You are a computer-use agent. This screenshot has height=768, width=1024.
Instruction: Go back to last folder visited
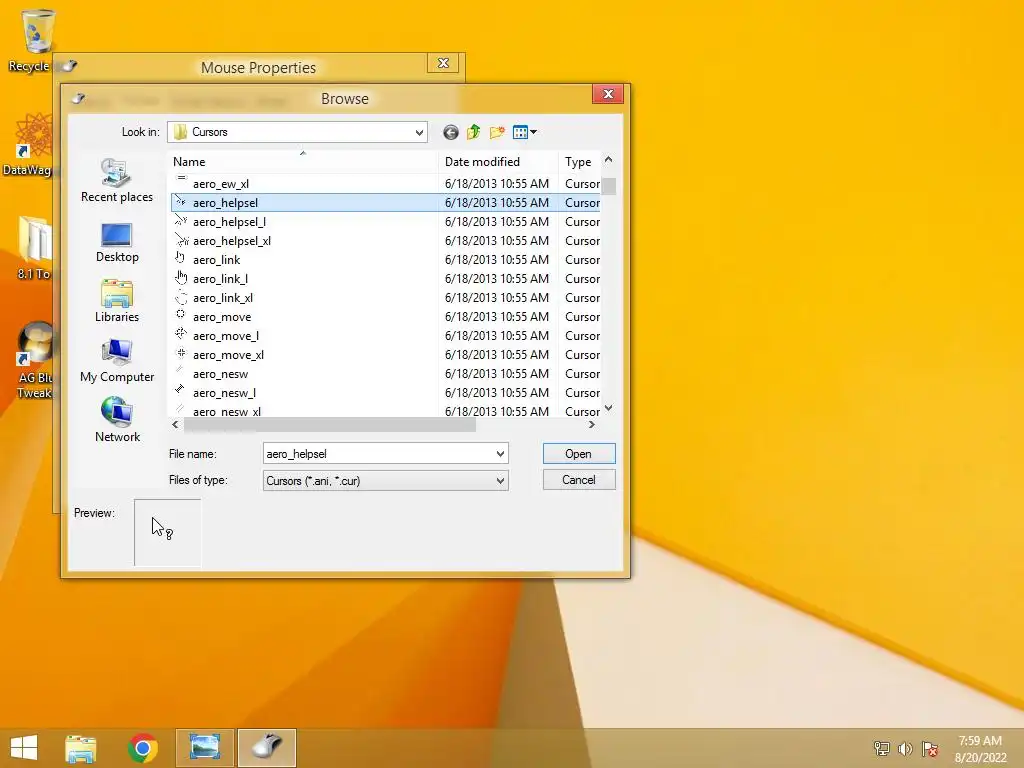451,133
